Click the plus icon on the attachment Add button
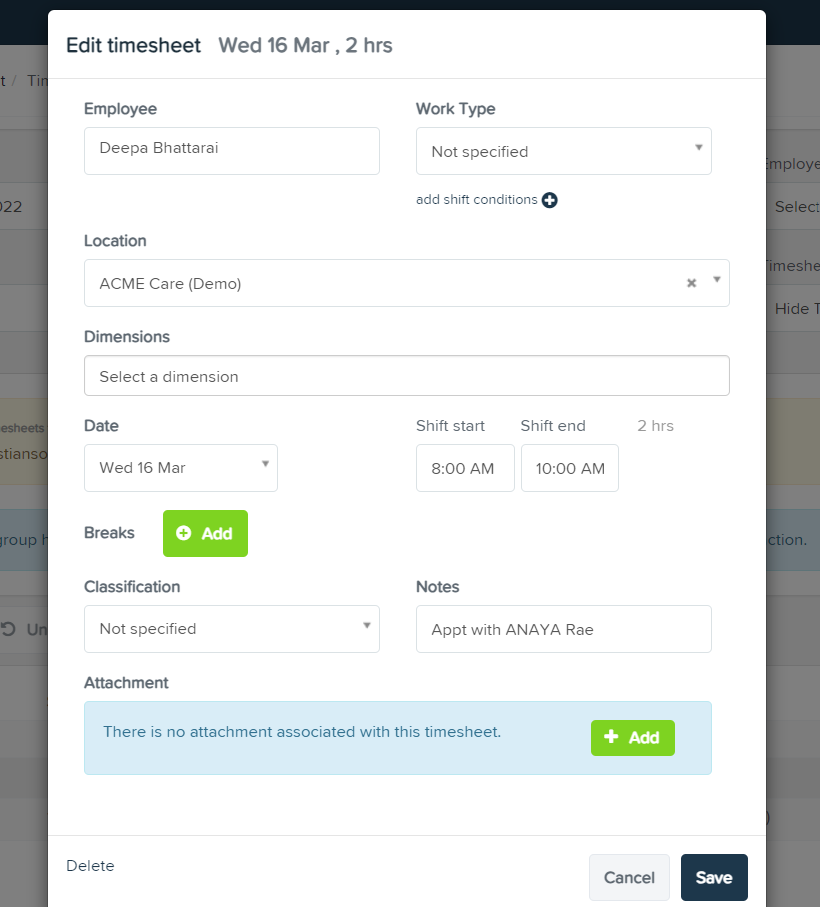This screenshot has width=820, height=907. (612, 737)
